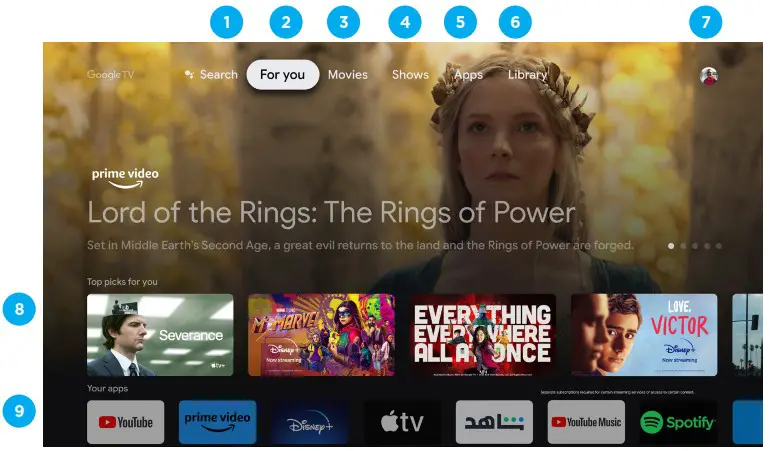Open the Disney+ app tile

point(309,422)
